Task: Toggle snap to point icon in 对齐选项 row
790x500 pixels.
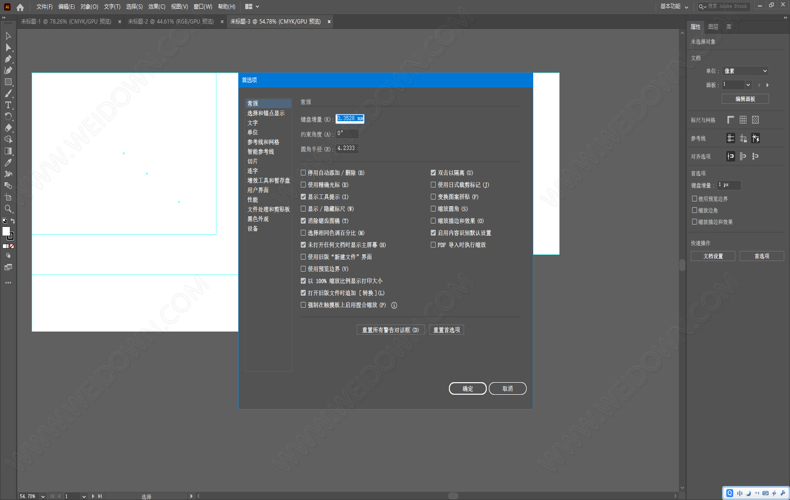Action: click(731, 156)
